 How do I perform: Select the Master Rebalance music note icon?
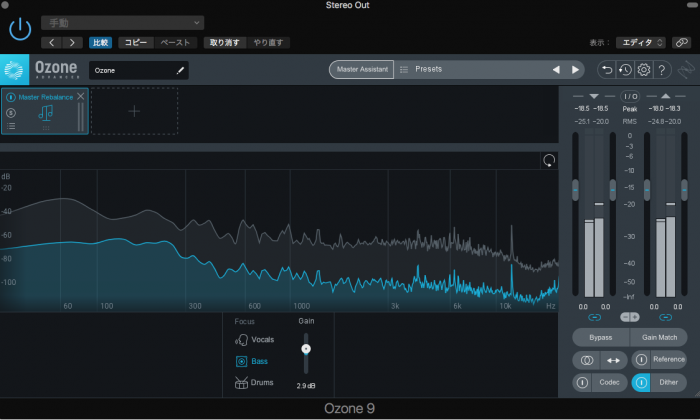pyautogui.click(x=46, y=113)
